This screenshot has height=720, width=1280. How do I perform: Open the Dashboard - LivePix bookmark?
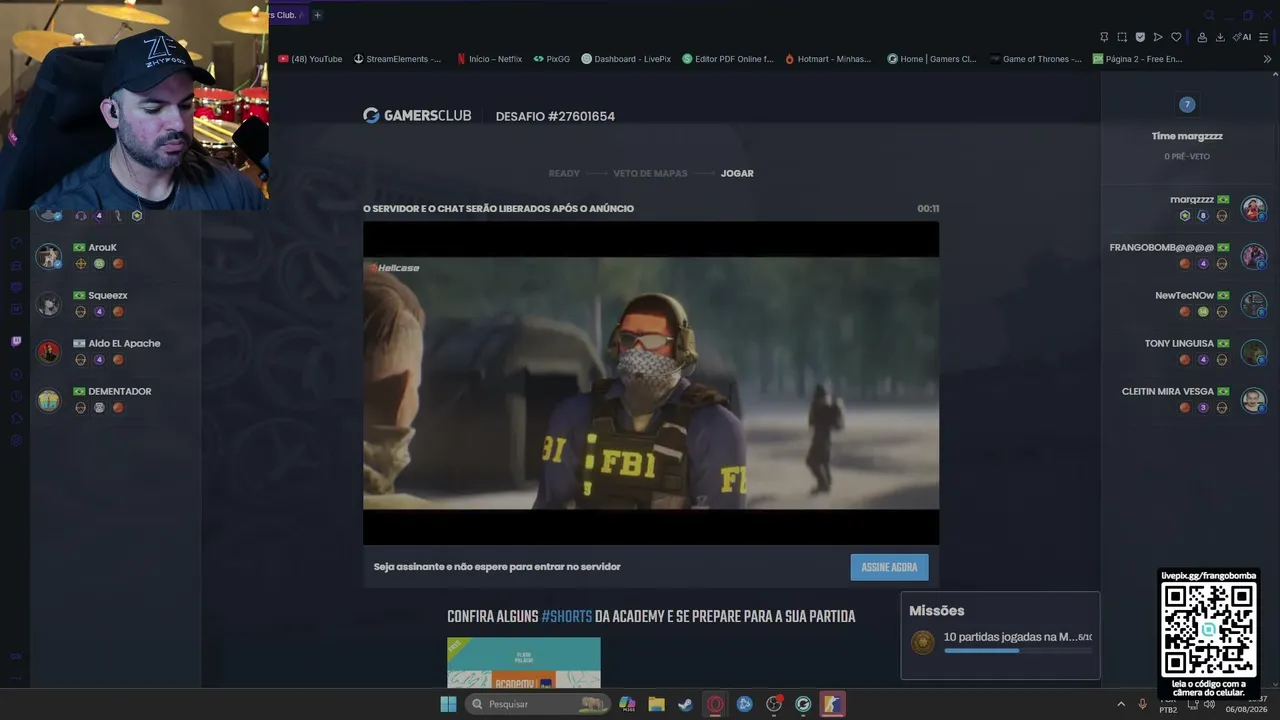[x=626, y=59]
